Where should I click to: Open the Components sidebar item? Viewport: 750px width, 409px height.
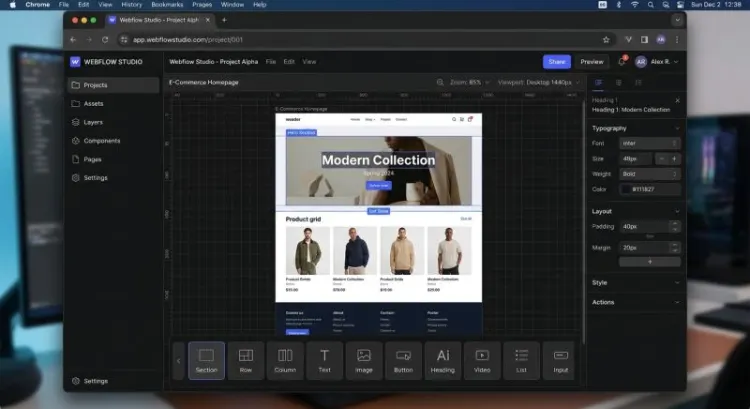[113, 141]
